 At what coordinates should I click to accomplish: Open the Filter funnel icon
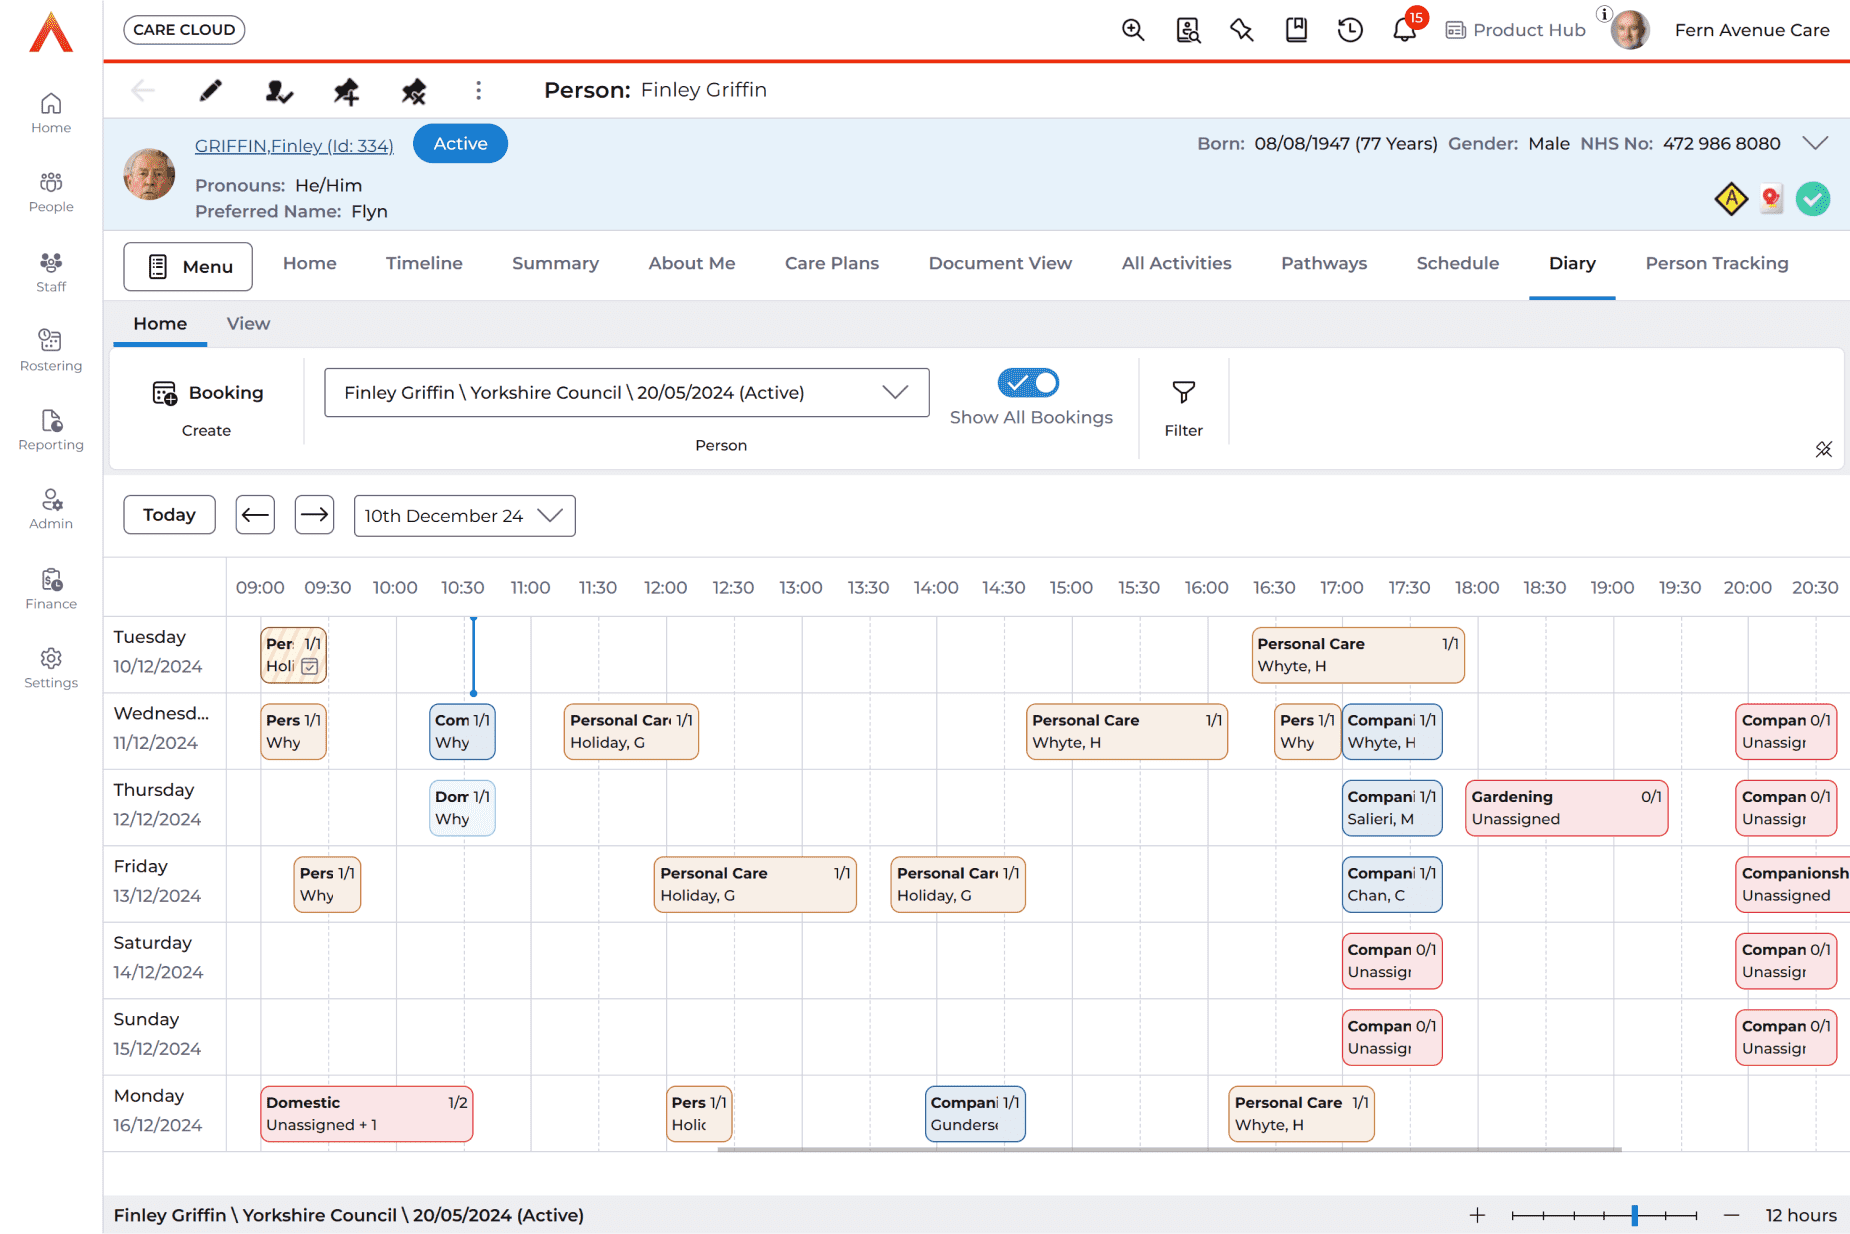[1183, 393]
